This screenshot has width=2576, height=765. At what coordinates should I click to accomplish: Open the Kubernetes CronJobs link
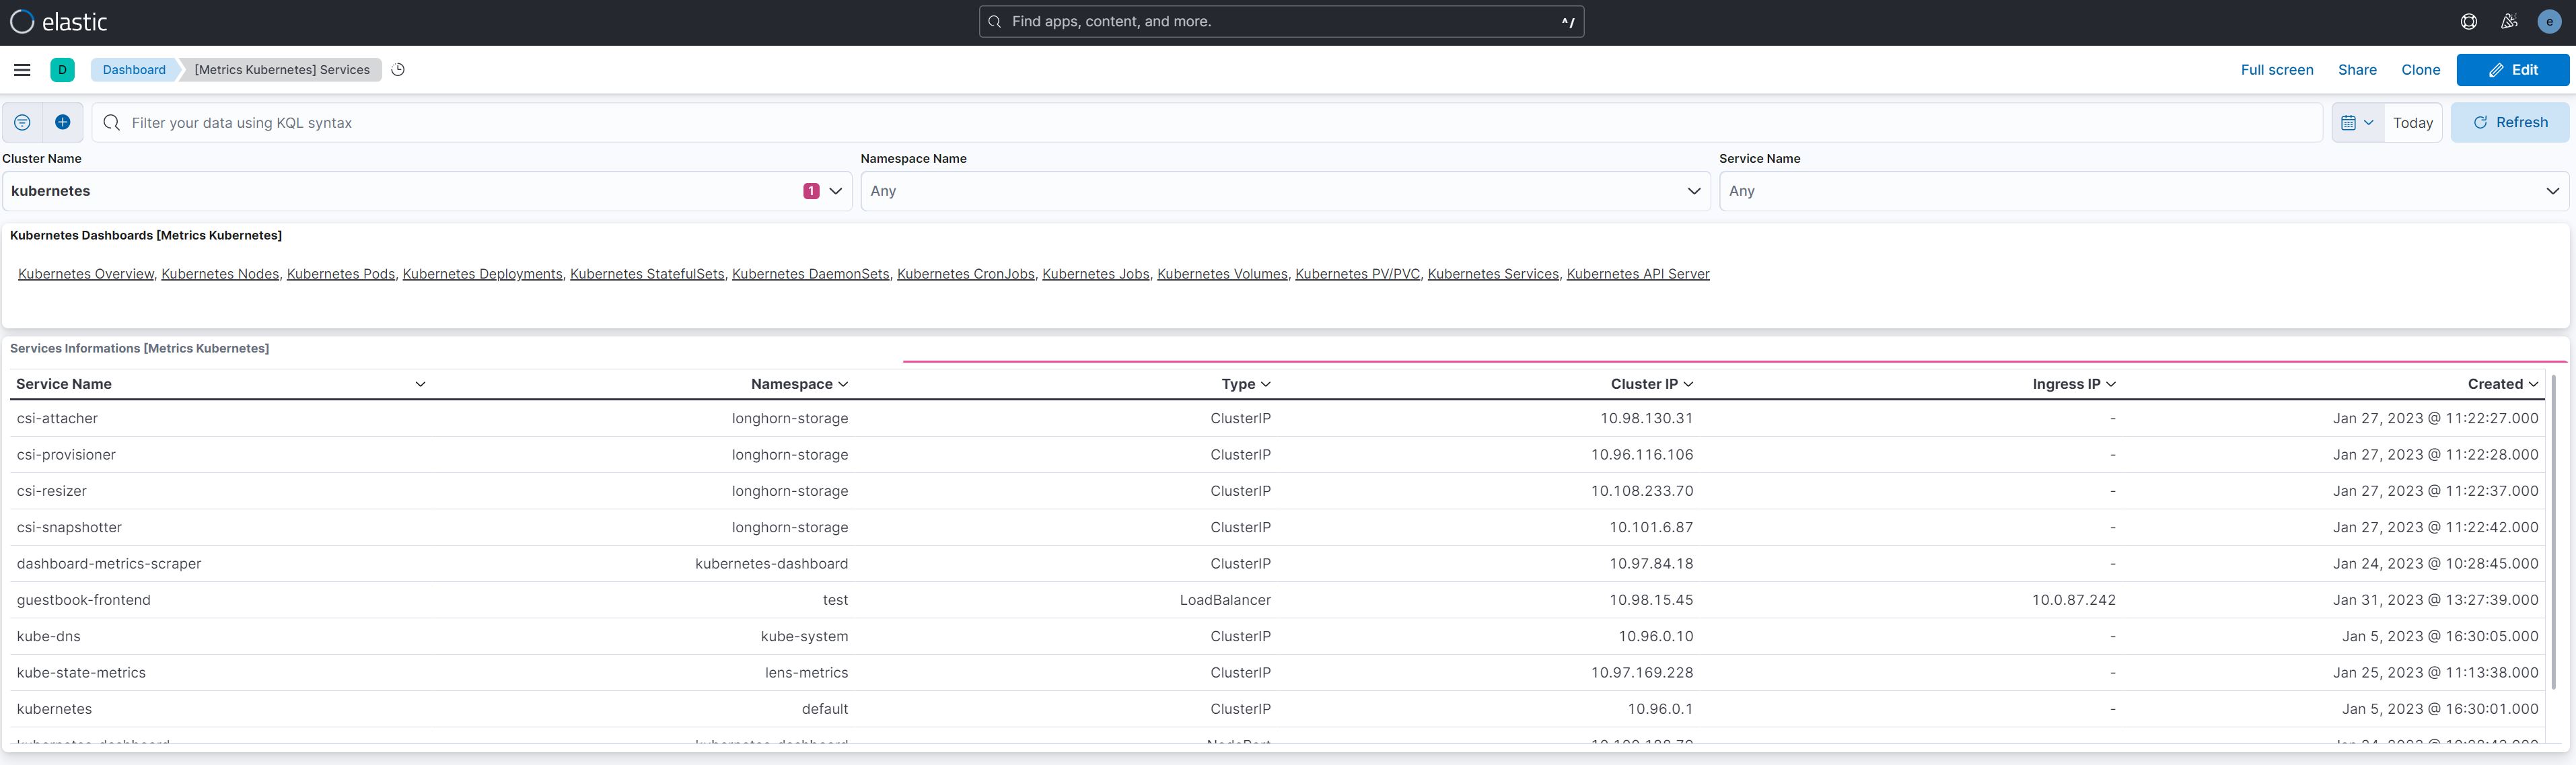pos(966,274)
